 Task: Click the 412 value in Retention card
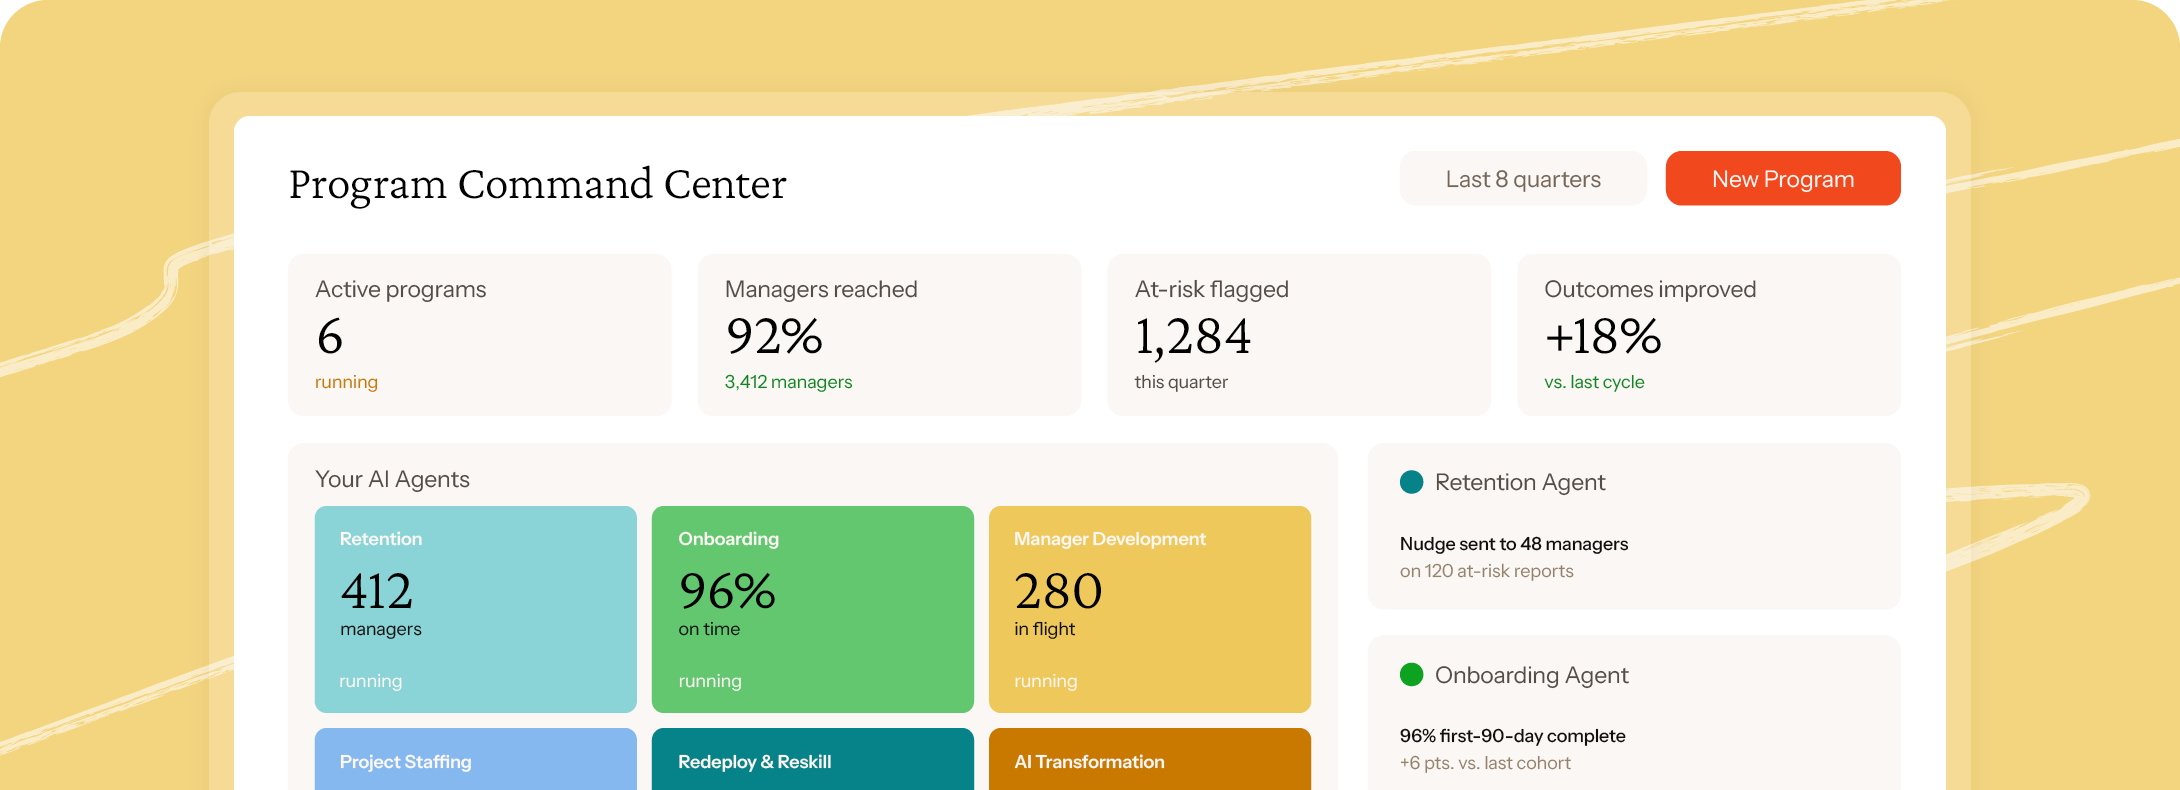click(377, 591)
